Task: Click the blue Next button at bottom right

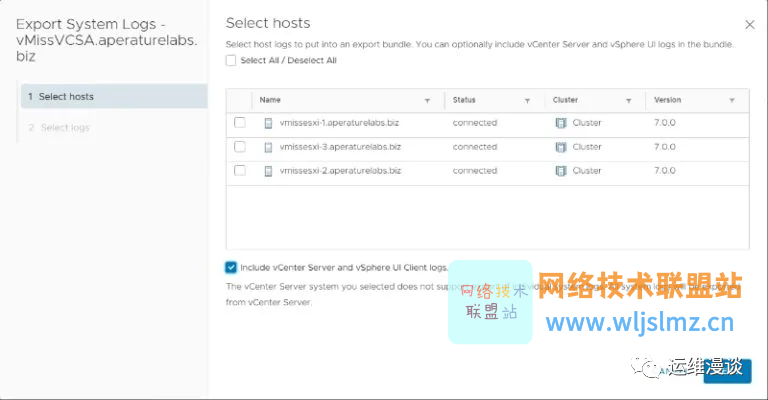Action: point(727,371)
